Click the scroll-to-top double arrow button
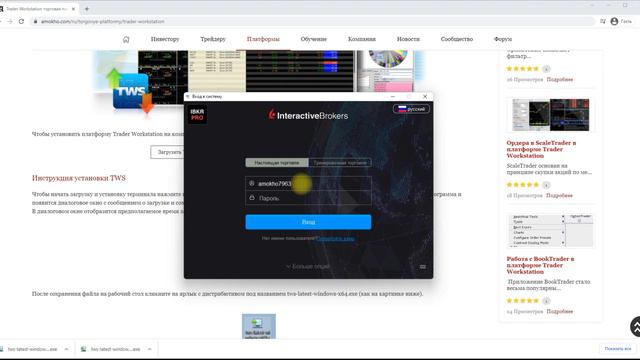The height and width of the screenshot is (360, 640). 636,327
